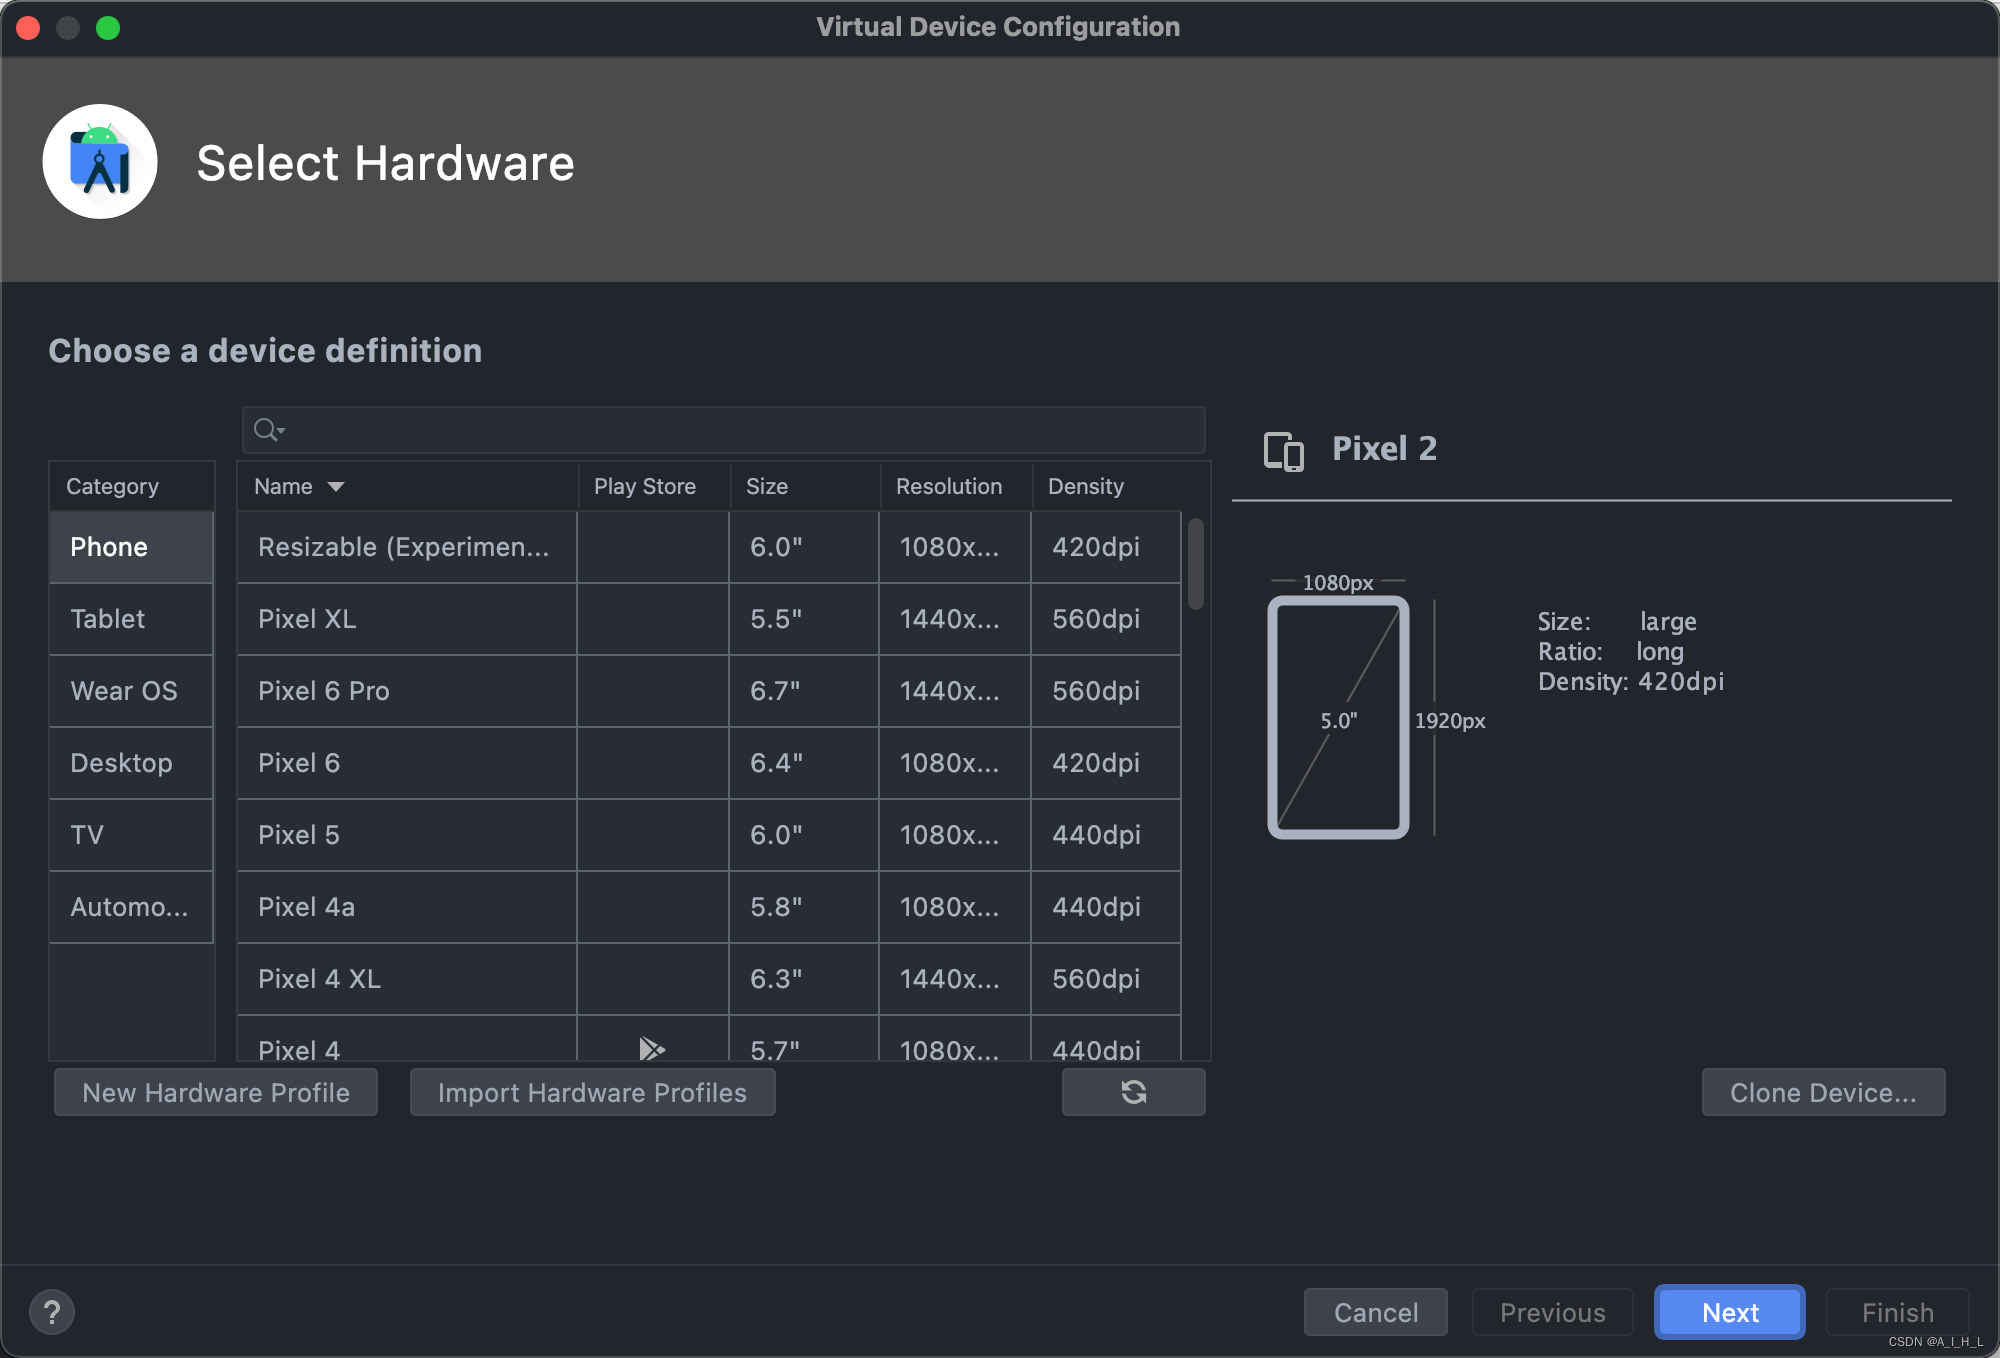
Task: Select Pixel 6 Pro from device list
Action: pos(323,690)
